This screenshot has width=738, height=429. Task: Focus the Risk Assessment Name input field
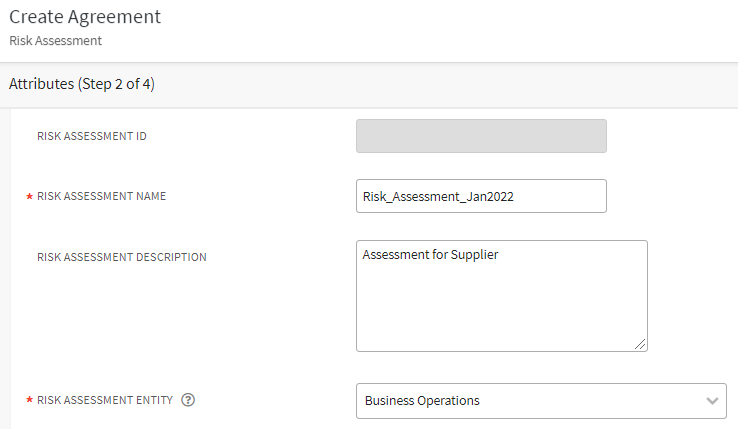point(481,196)
